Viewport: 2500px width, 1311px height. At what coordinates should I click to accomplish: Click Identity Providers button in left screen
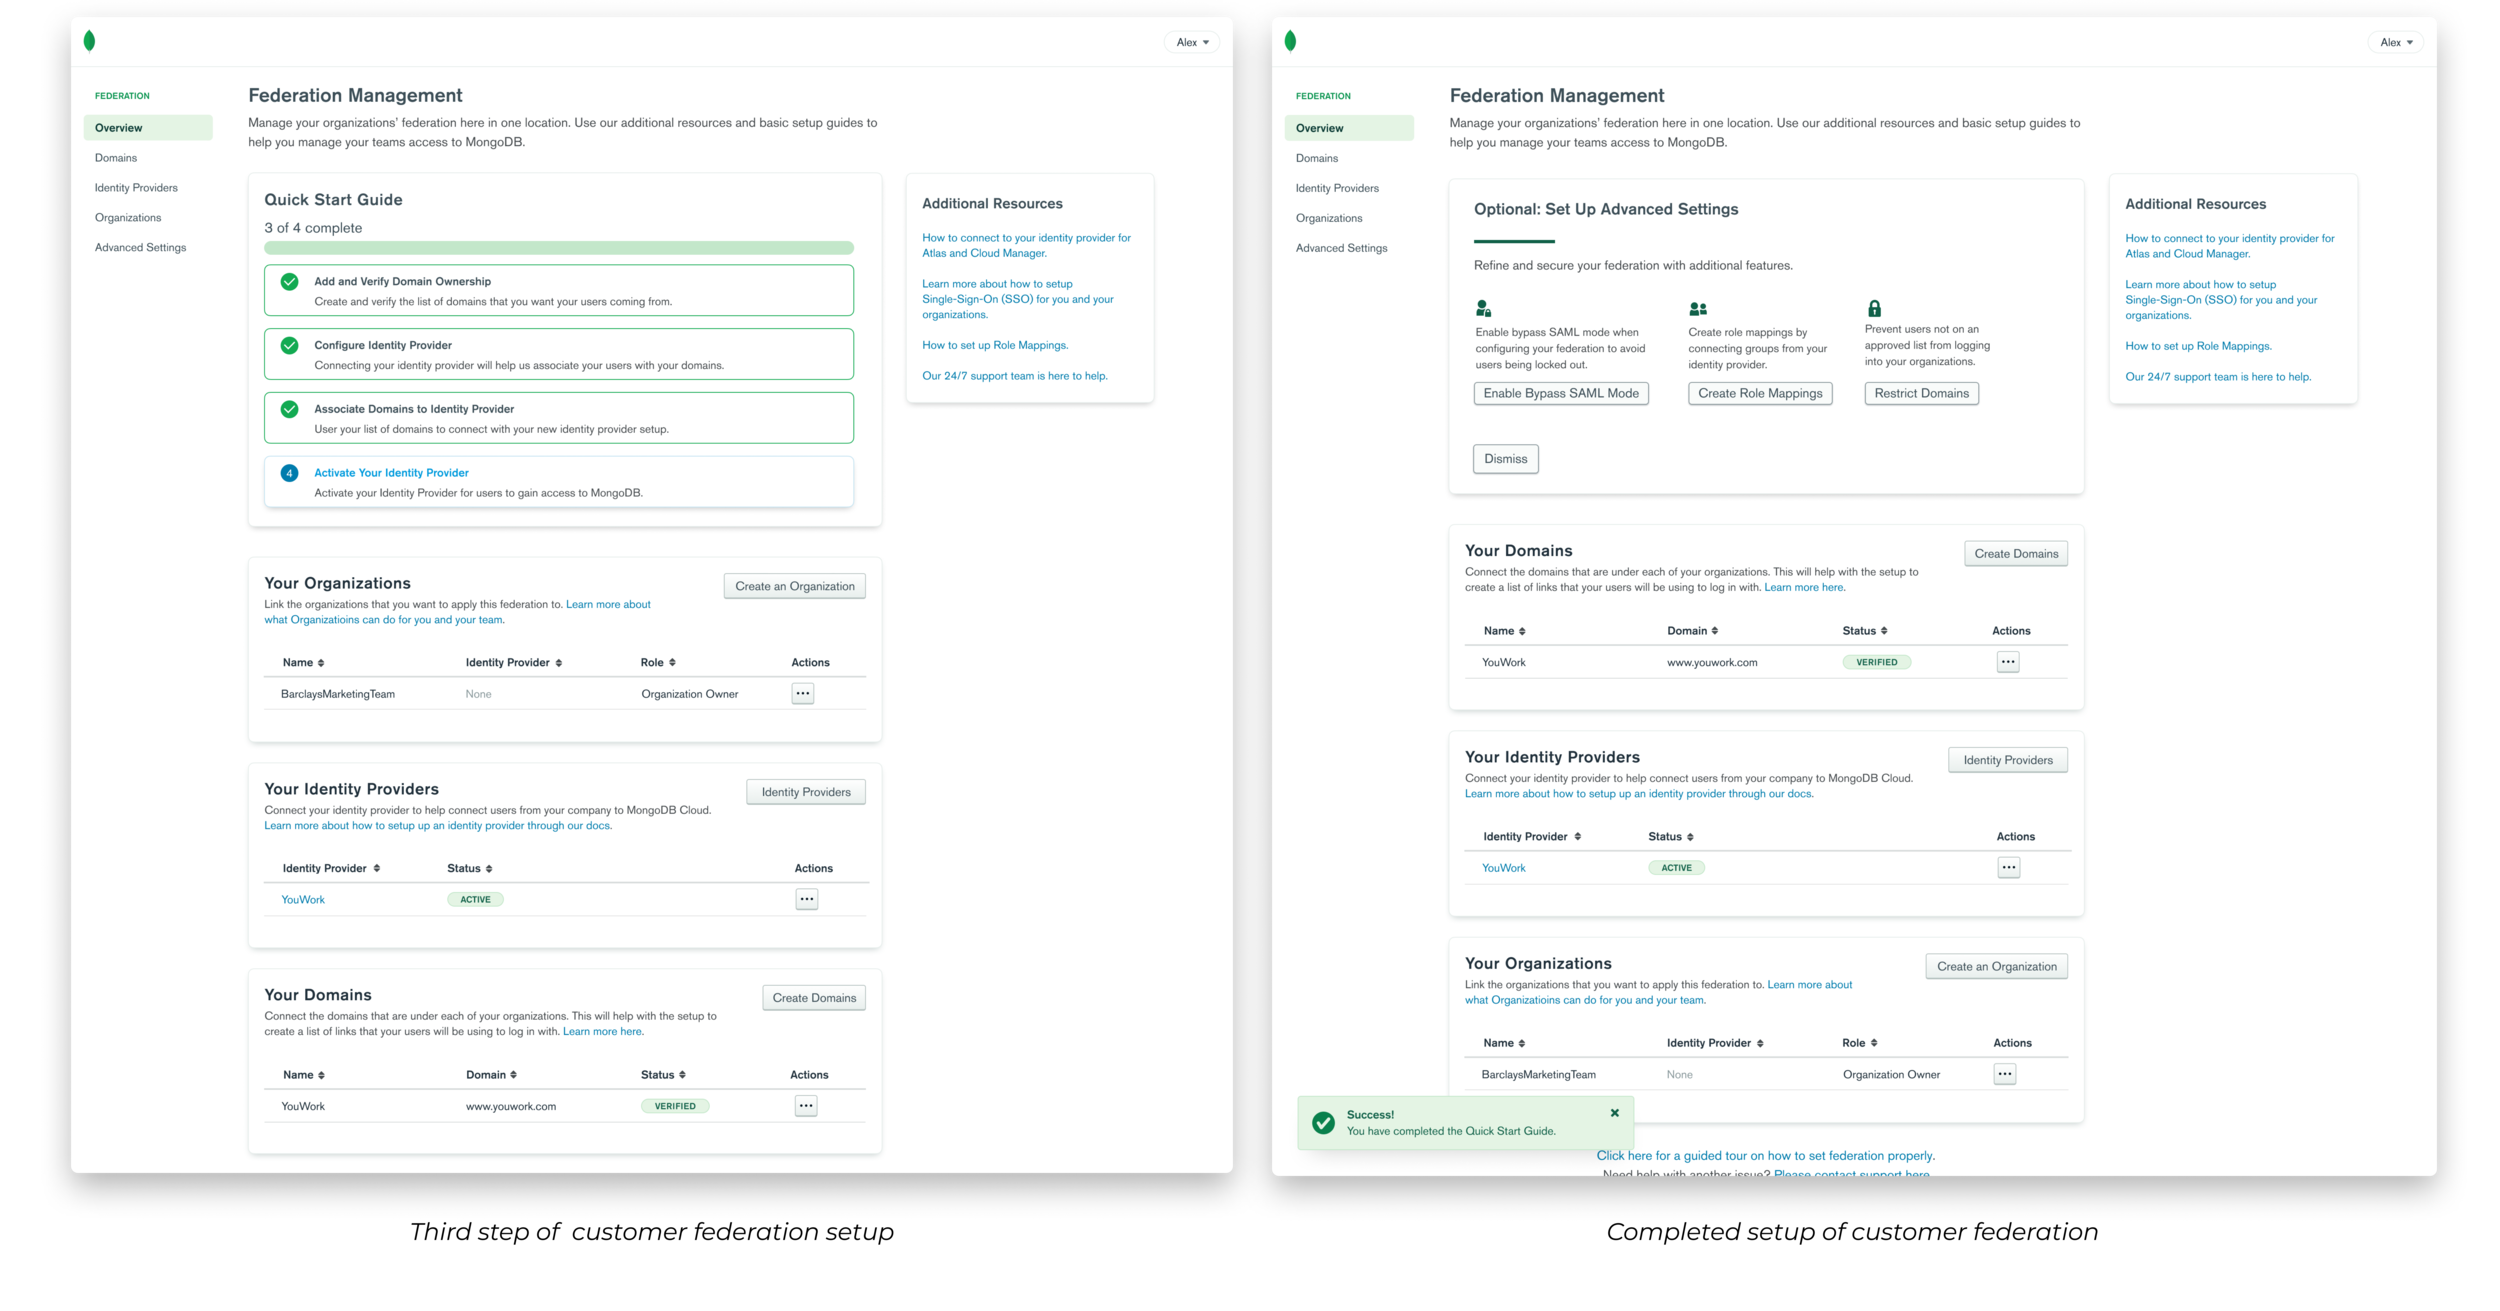(x=806, y=792)
